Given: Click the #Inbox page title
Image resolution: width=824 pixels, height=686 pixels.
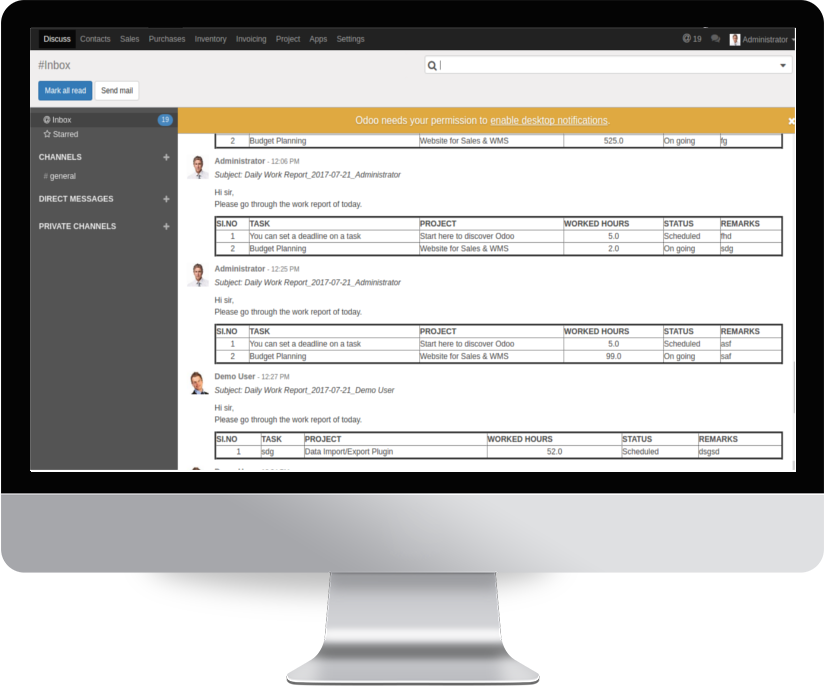Looking at the screenshot, I should click(x=54, y=65).
